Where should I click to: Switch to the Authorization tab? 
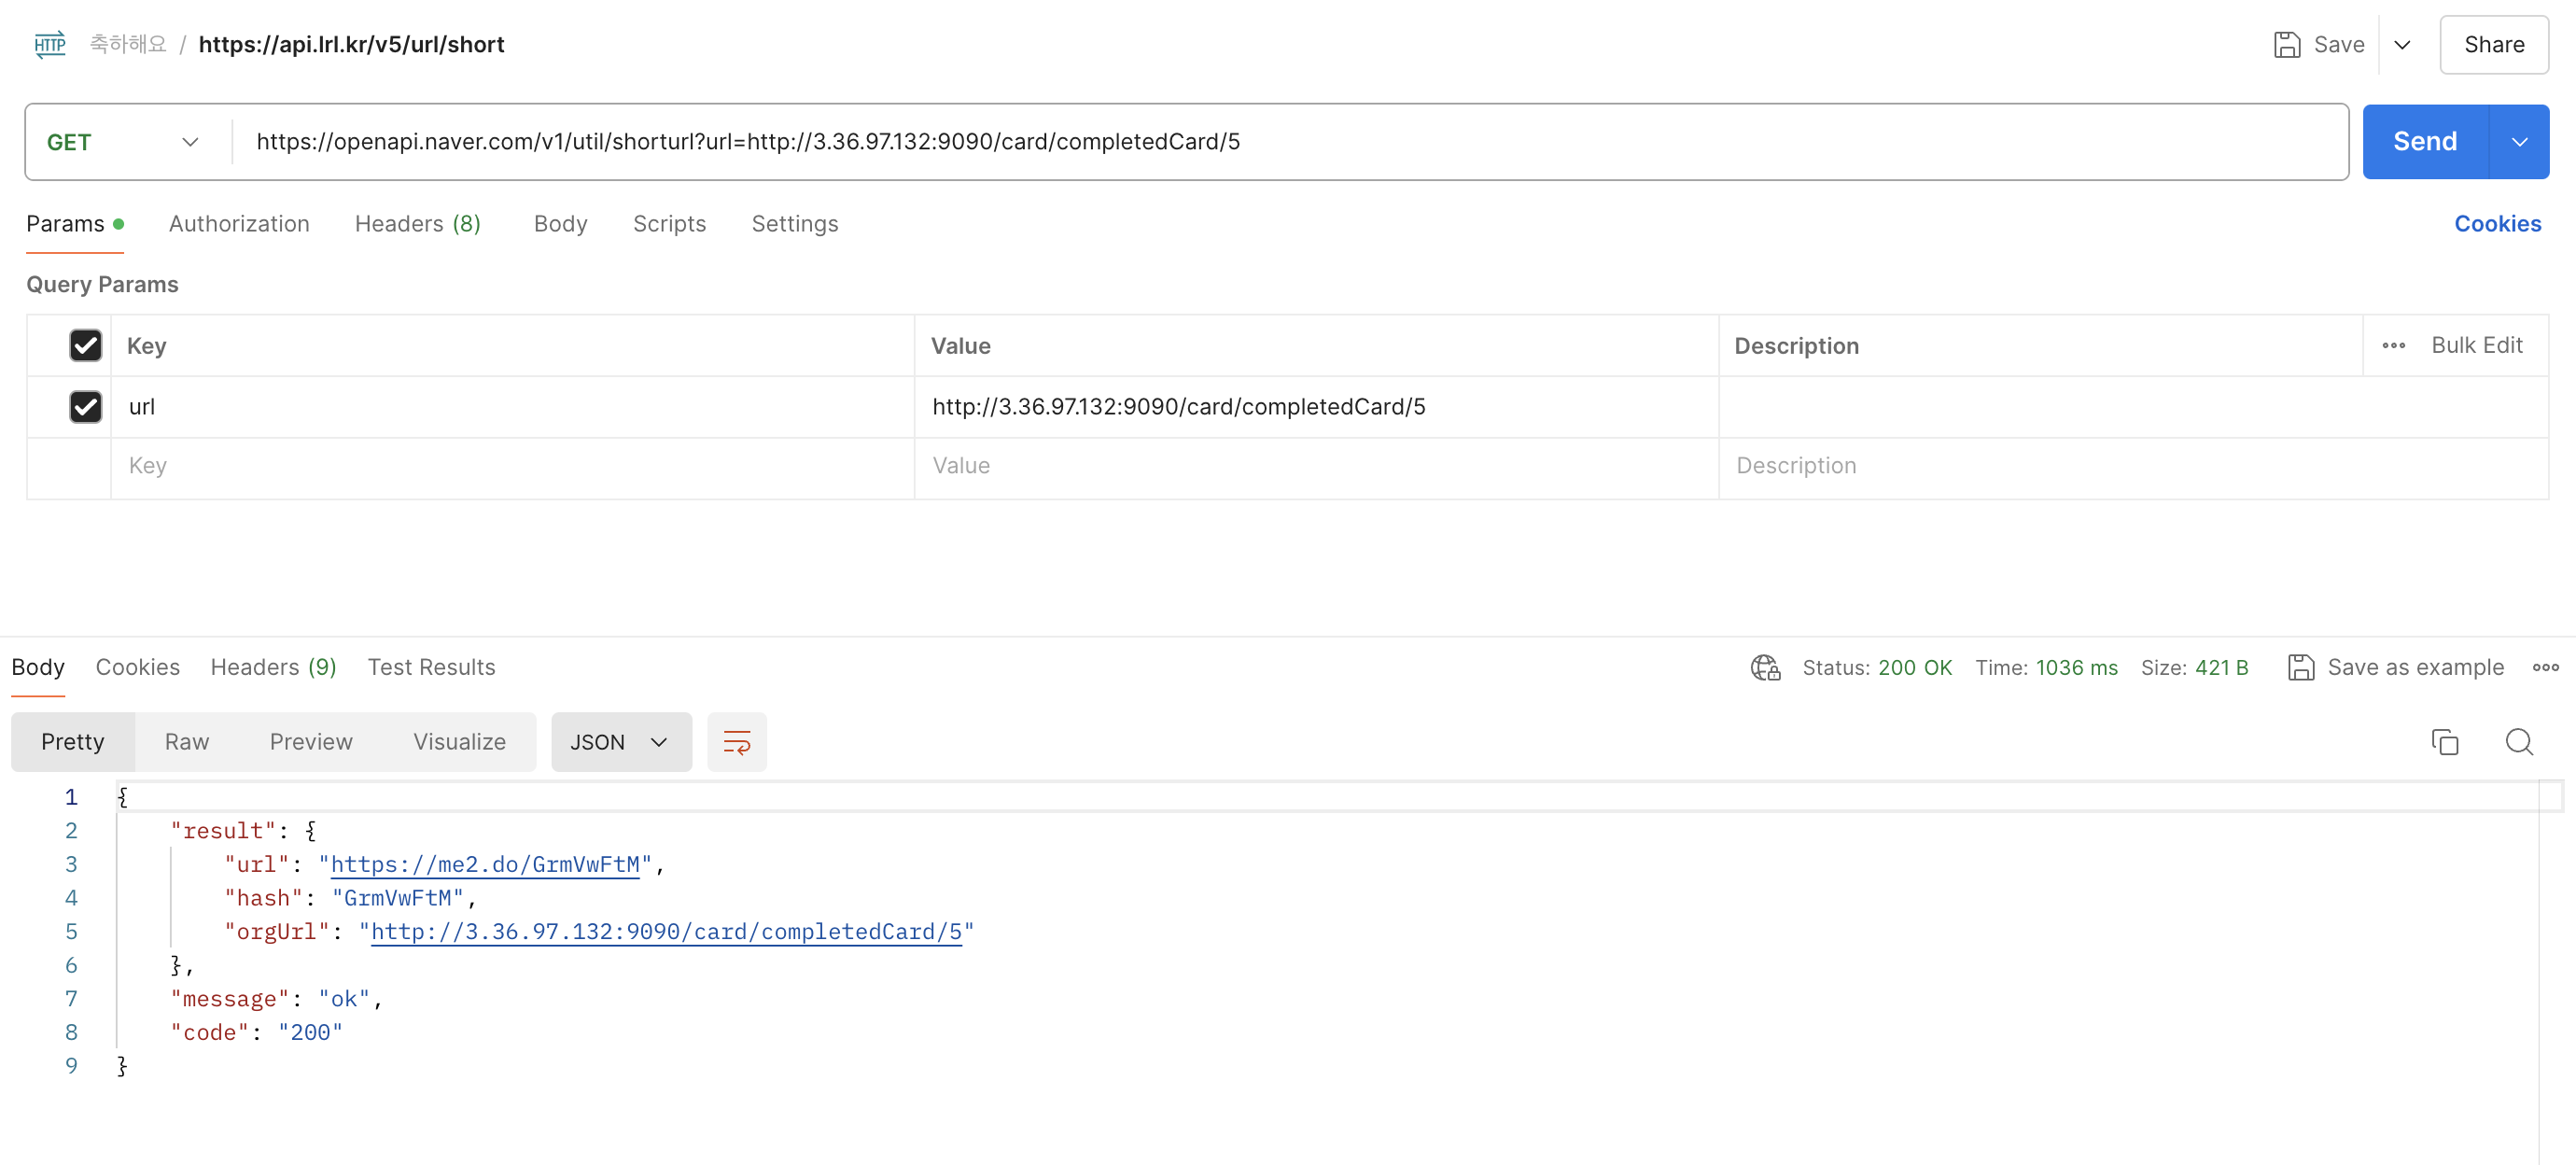point(239,224)
